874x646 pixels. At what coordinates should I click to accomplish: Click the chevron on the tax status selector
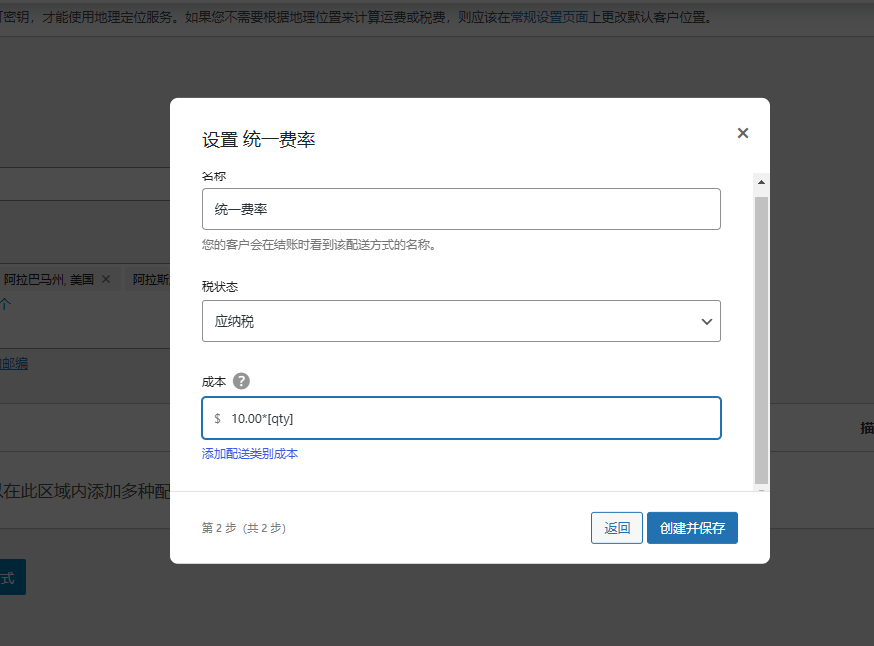707,321
